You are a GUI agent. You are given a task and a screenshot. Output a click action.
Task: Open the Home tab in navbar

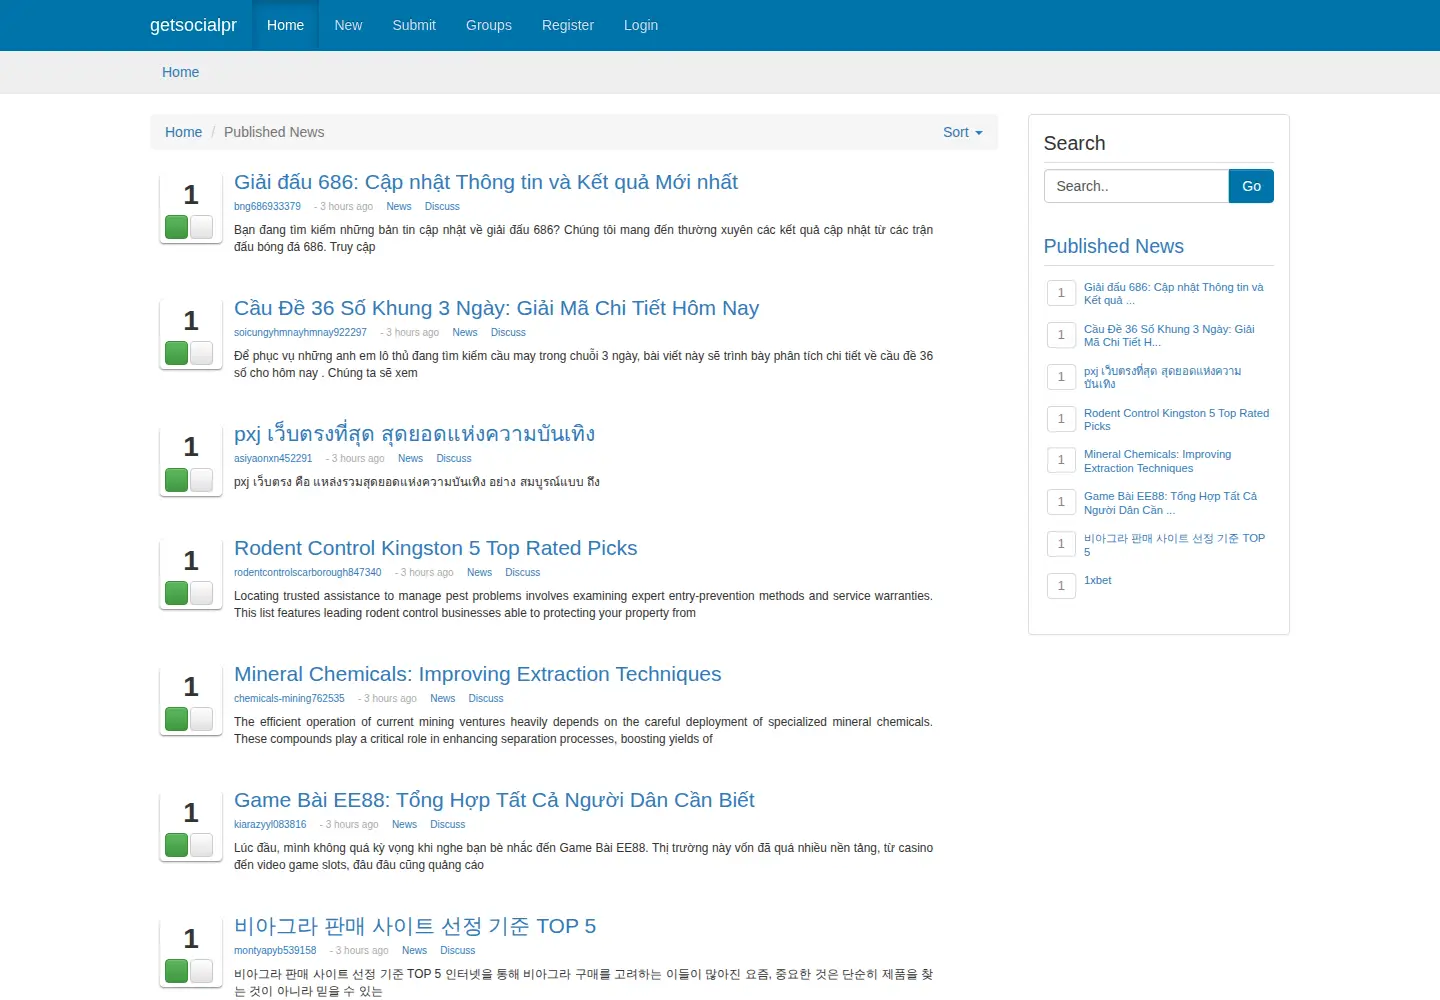[x=285, y=25]
